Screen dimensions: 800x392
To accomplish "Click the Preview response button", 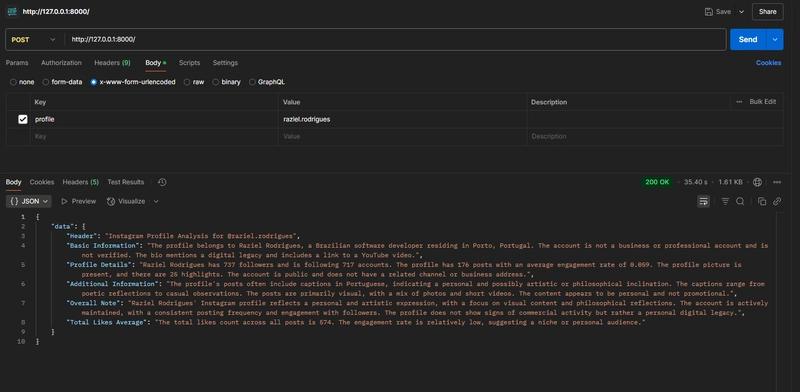I will (x=79, y=202).
